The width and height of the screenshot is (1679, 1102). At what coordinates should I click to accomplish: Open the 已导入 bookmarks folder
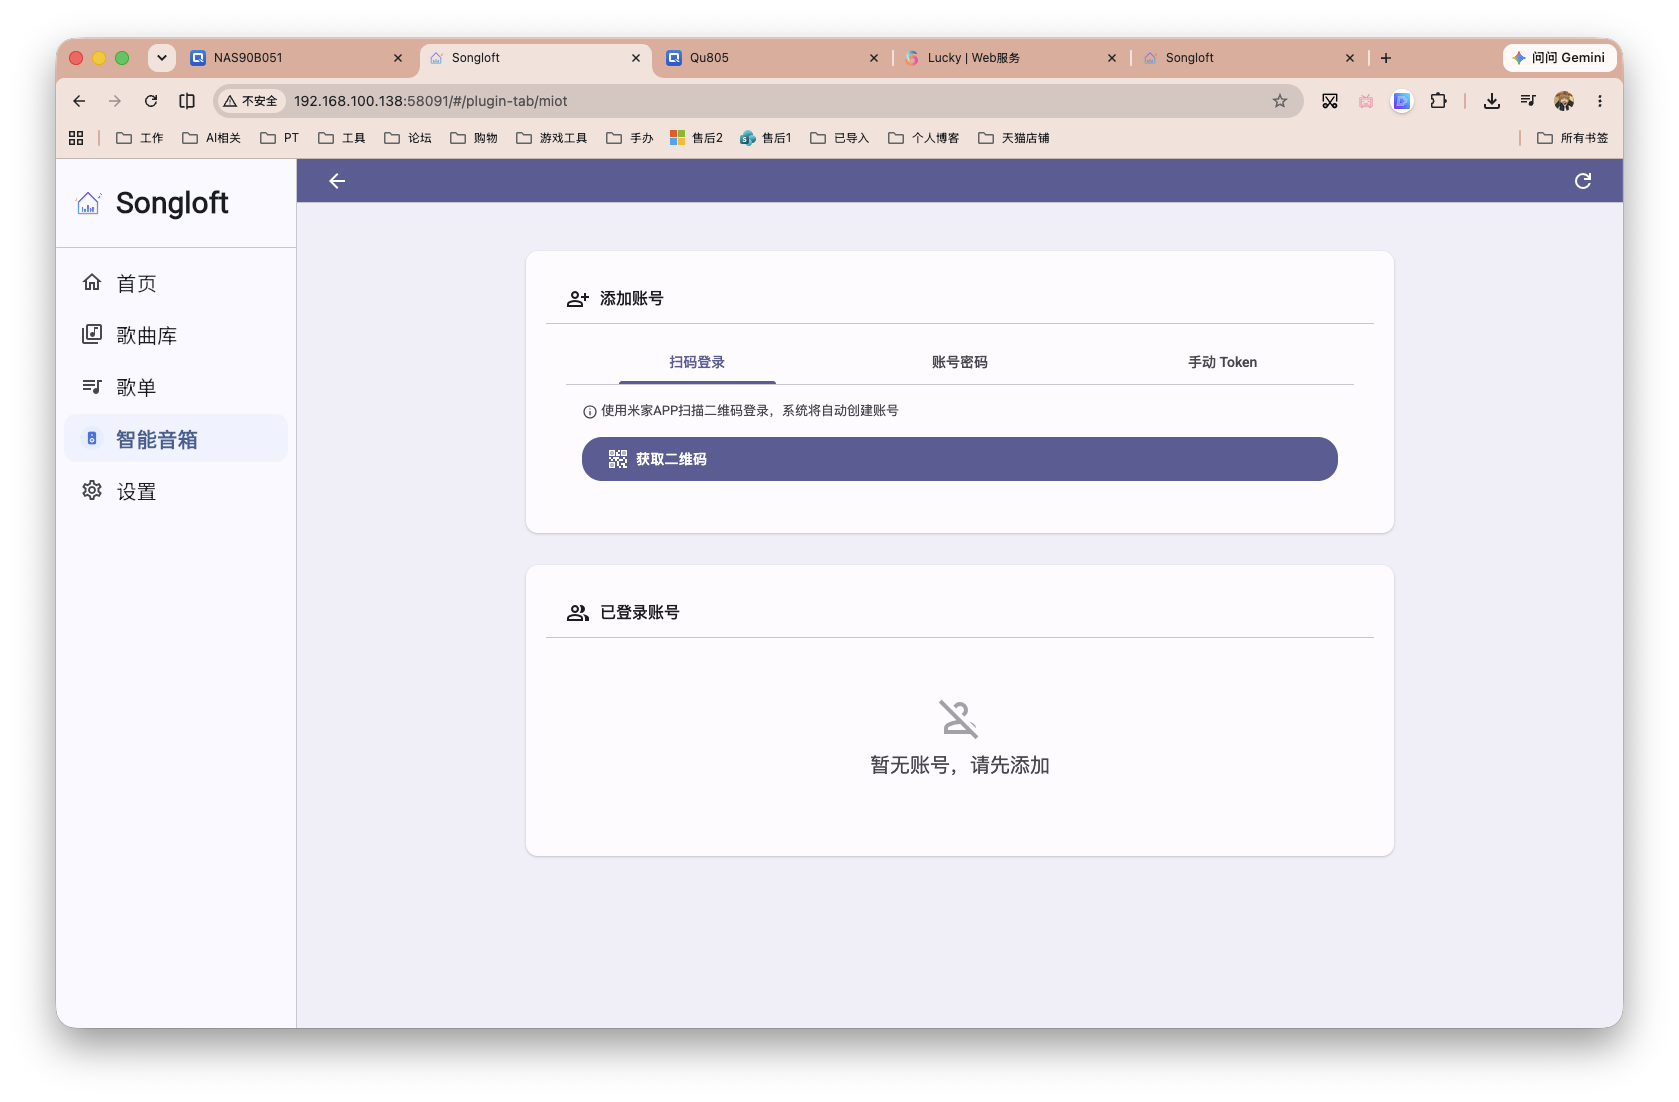click(x=840, y=138)
